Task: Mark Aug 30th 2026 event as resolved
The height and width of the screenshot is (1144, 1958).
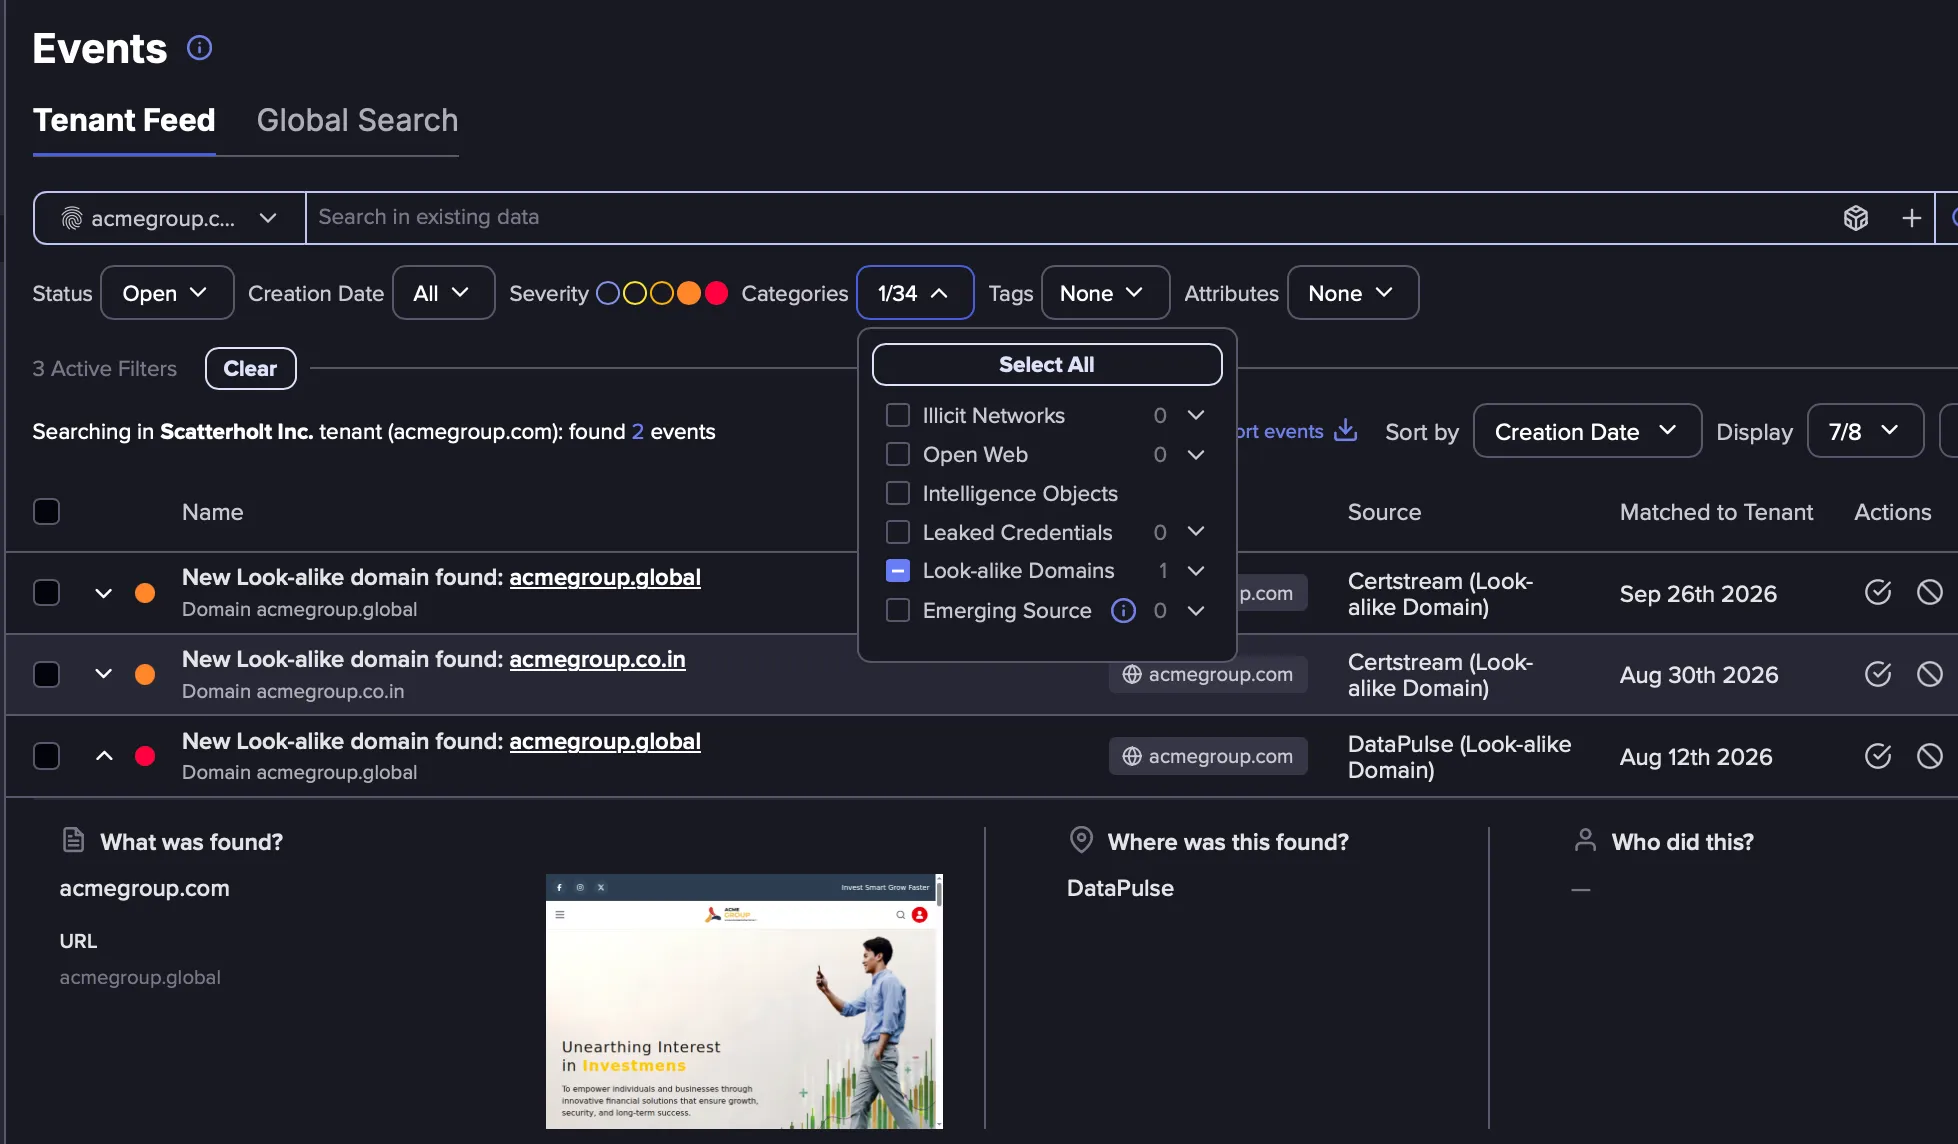Action: pos(1878,674)
